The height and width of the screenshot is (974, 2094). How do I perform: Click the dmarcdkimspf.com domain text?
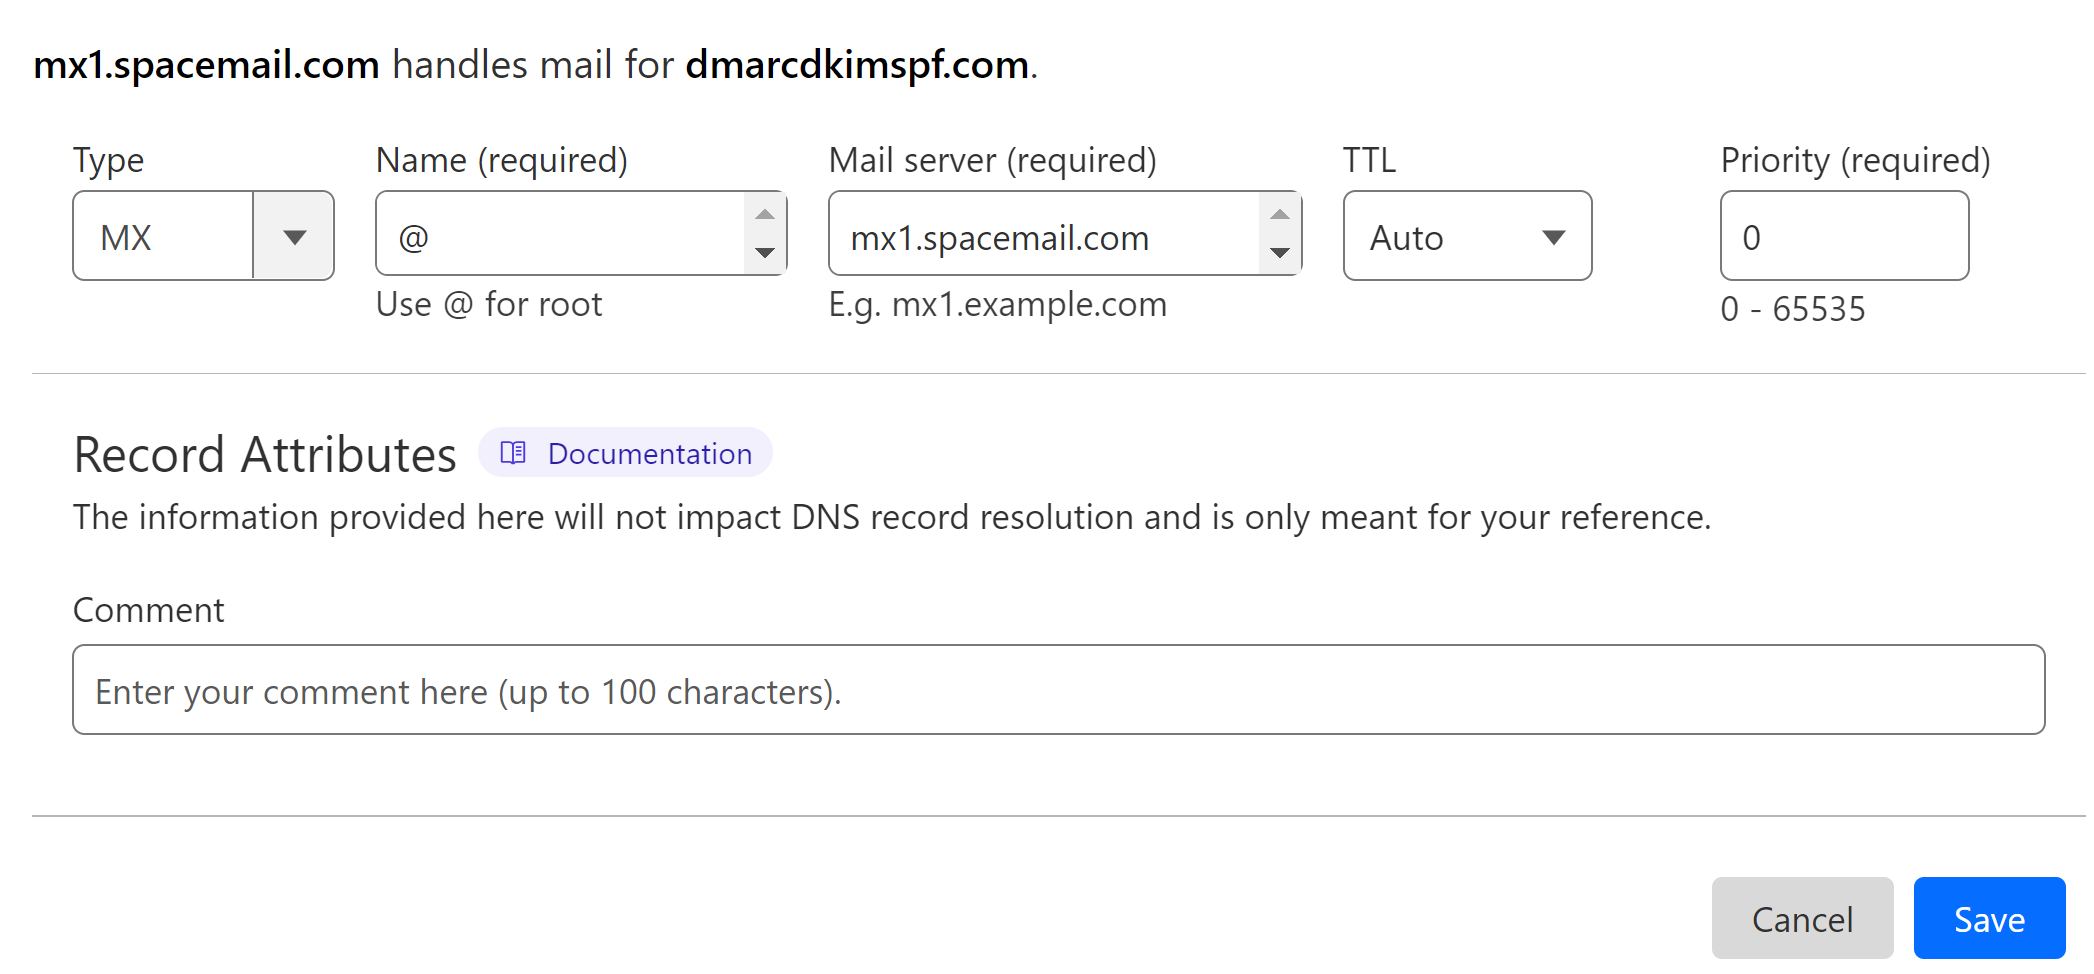[x=857, y=64]
